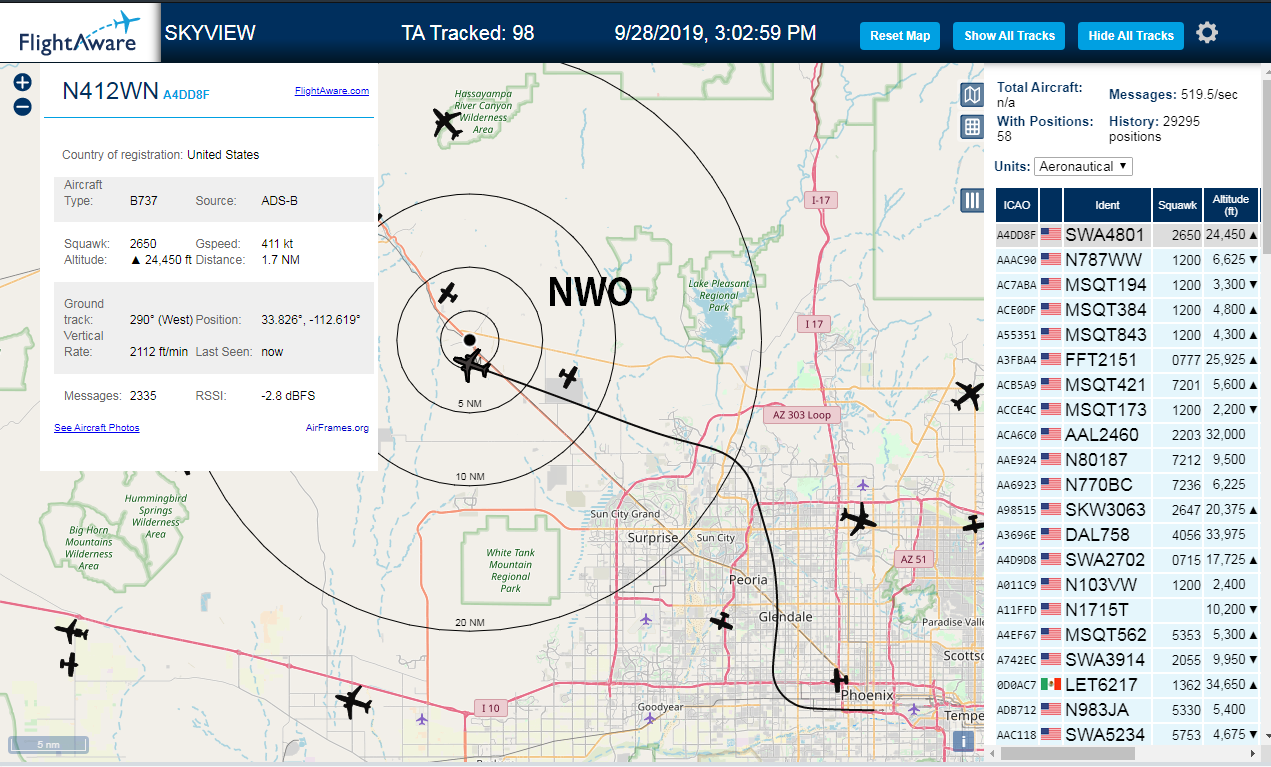Click purple airport marker near Goodyear
Image resolution: width=1271 pixels, height=767 pixels.
(x=651, y=718)
